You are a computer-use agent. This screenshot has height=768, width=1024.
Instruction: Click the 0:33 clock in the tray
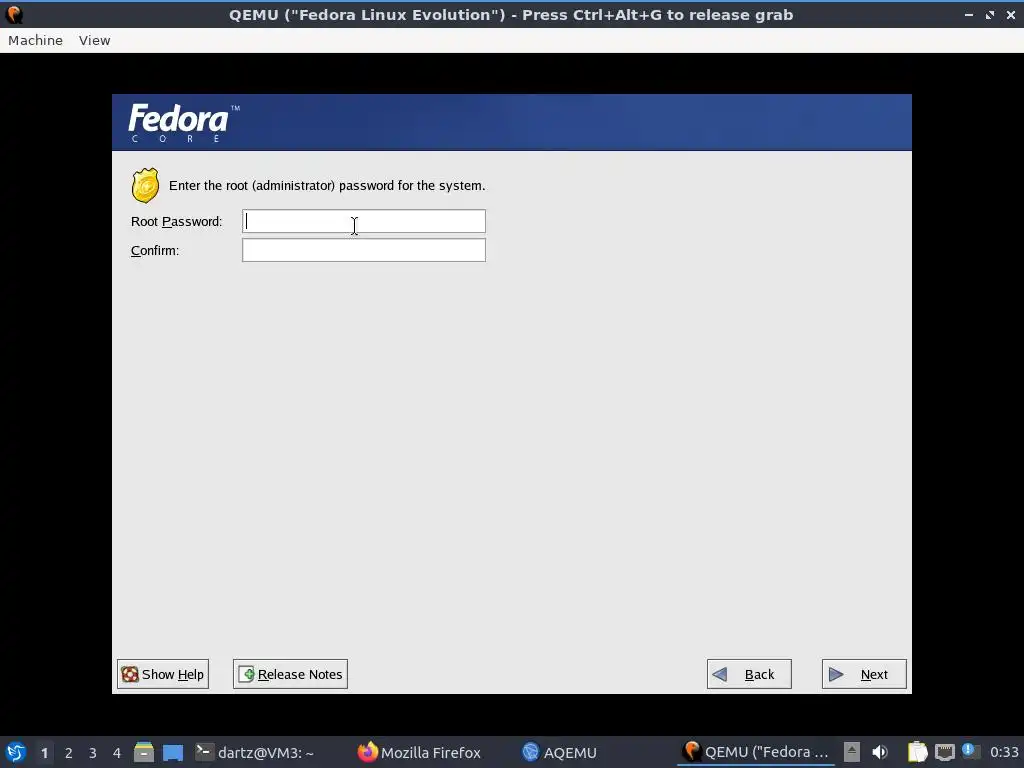click(1004, 752)
